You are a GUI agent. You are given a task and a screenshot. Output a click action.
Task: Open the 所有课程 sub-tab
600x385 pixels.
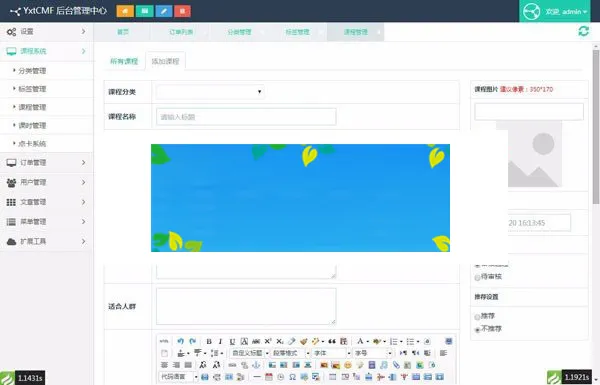[x=124, y=61]
